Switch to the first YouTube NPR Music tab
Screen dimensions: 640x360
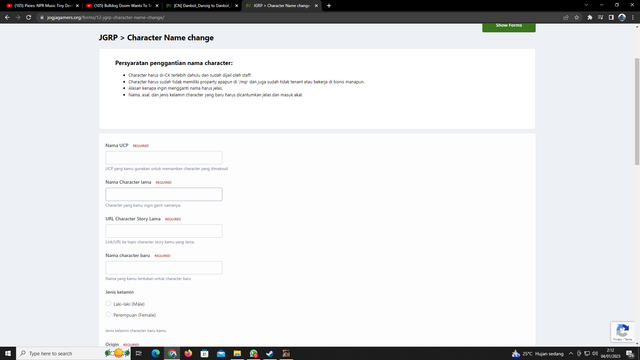42,6
